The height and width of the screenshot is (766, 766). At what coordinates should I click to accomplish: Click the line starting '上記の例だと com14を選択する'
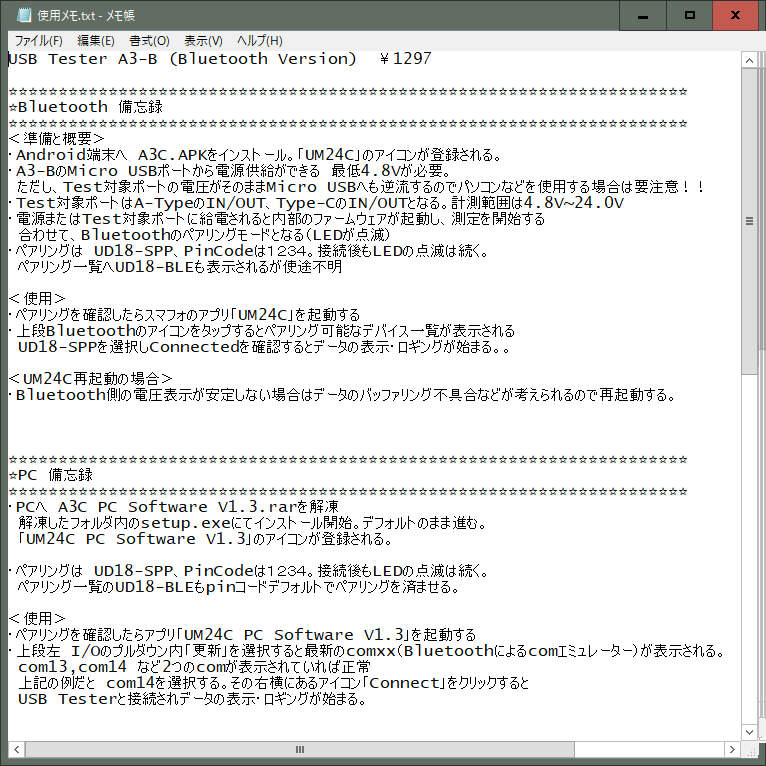click(274, 683)
